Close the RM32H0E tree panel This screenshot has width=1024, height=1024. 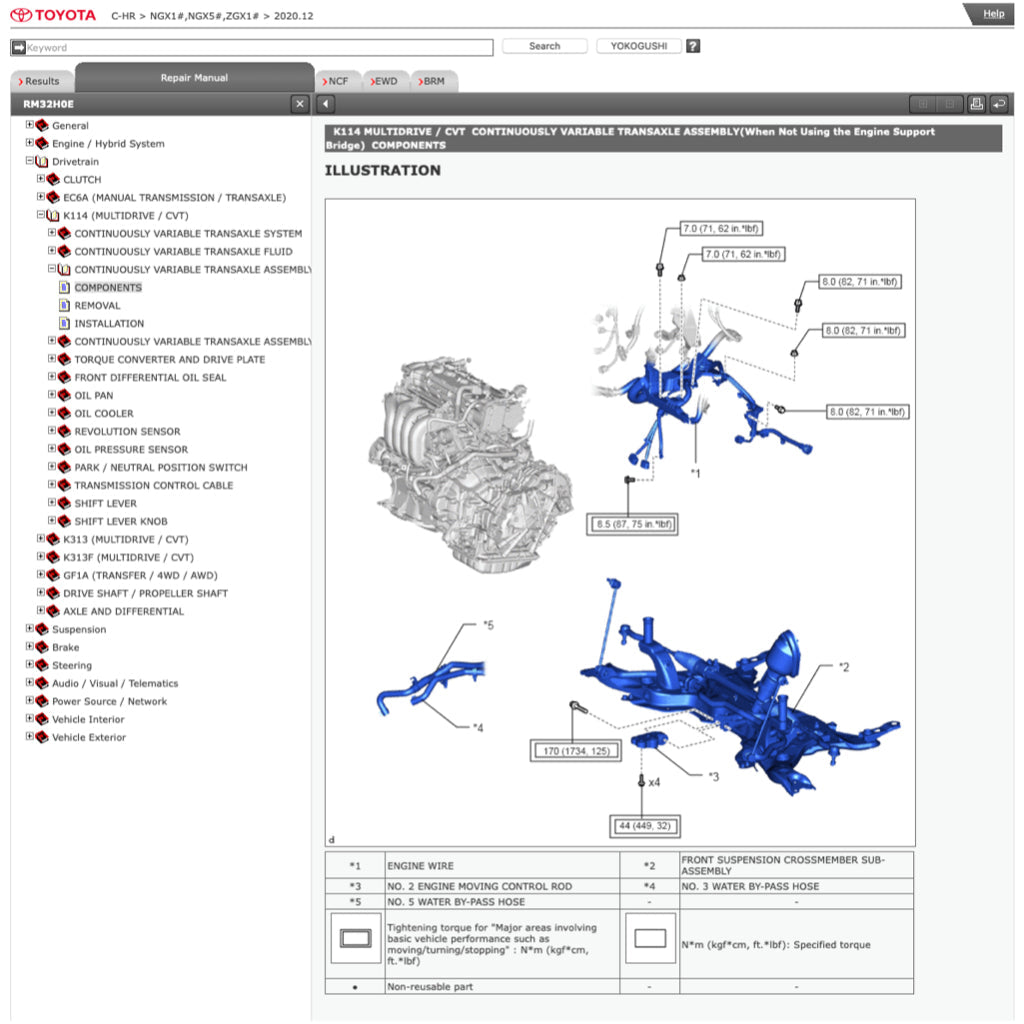[300, 104]
